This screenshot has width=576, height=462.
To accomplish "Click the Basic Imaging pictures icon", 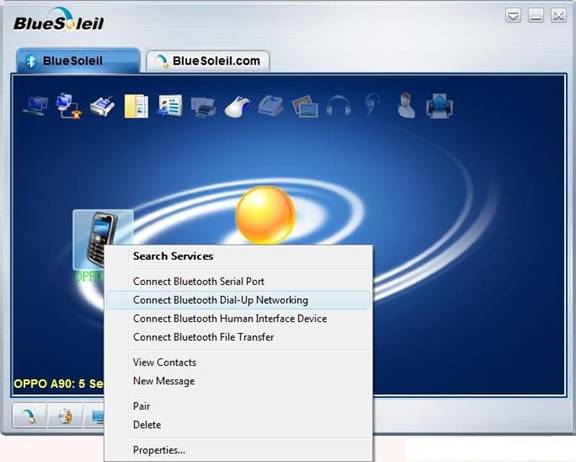I will [x=305, y=107].
